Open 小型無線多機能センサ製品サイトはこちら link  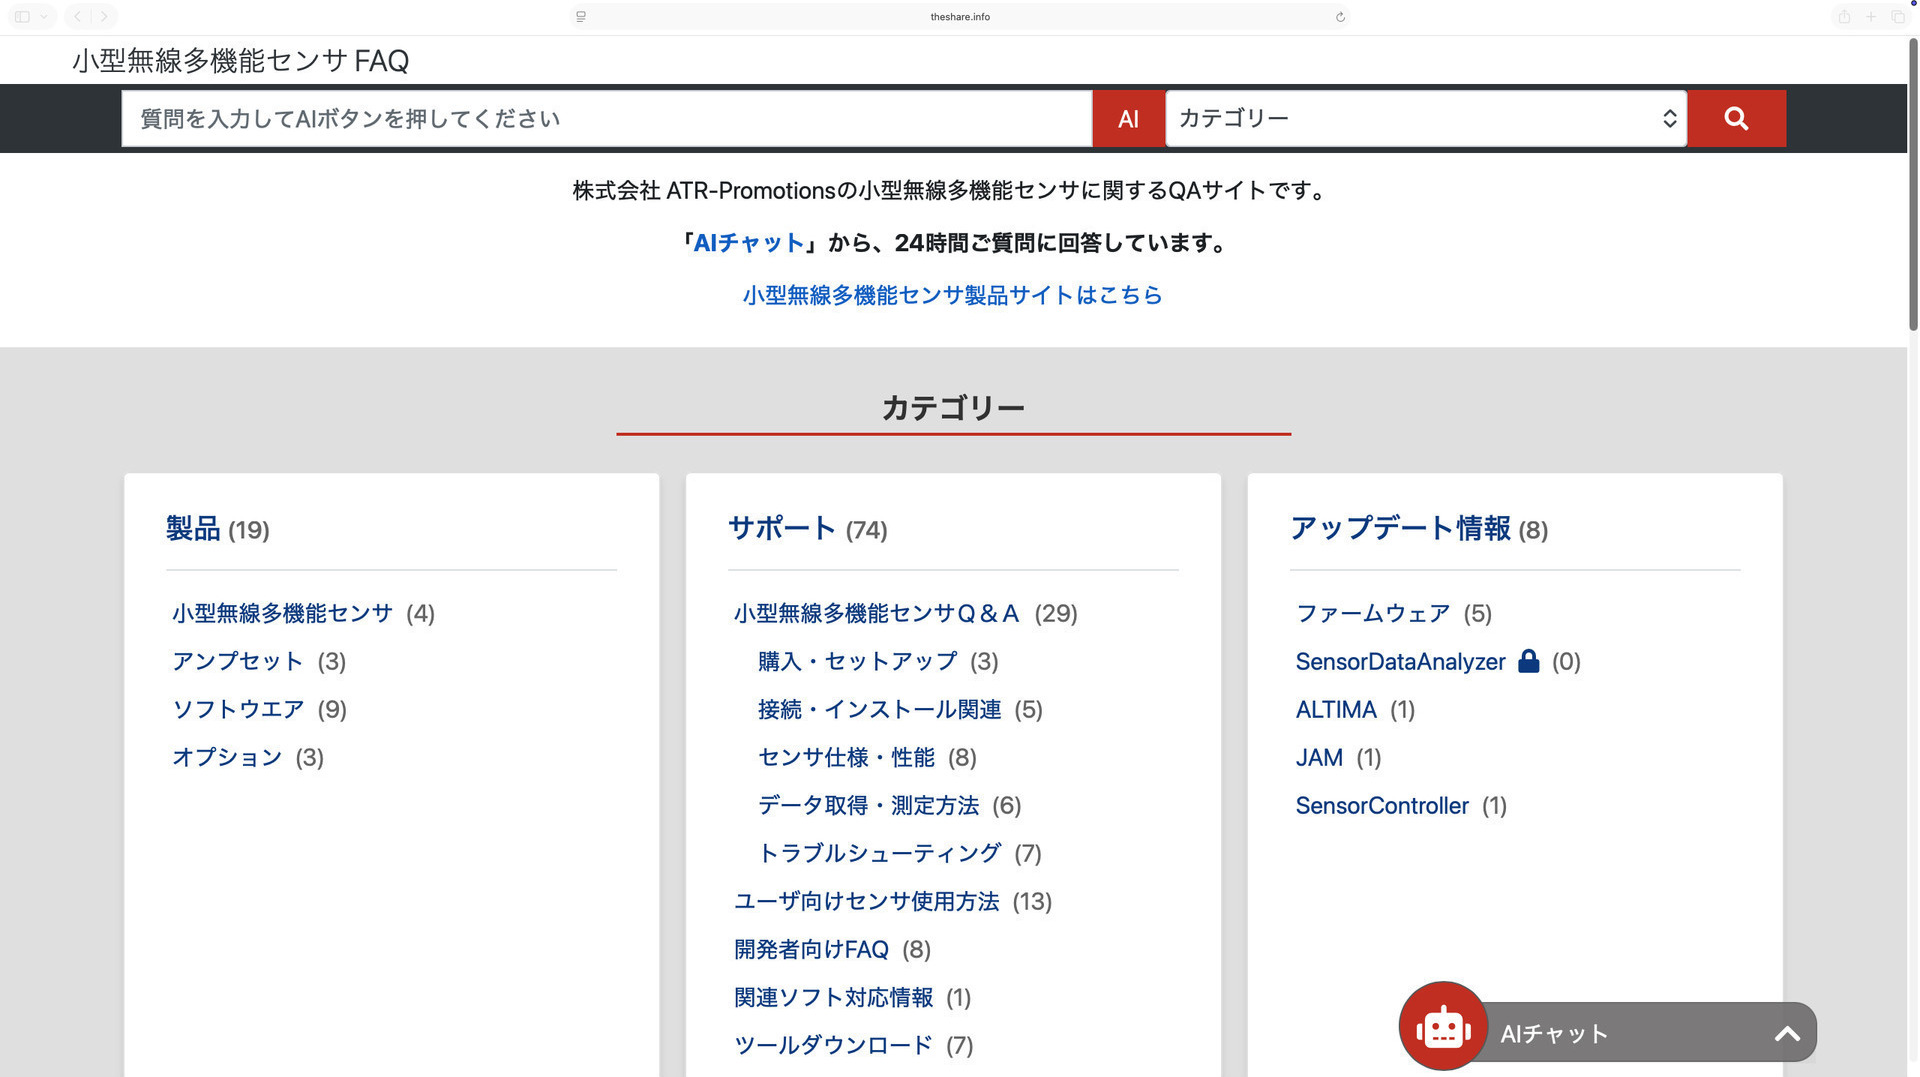952,295
